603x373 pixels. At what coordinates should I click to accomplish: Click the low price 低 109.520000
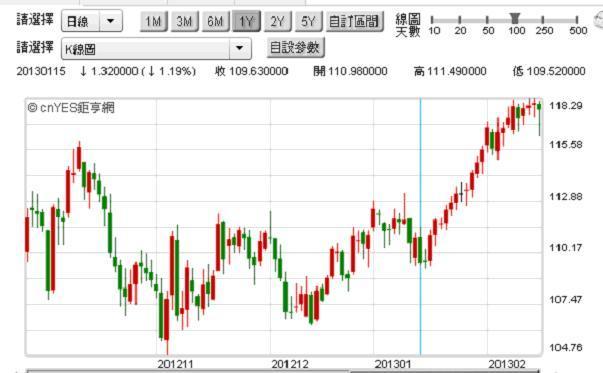(x=549, y=71)
